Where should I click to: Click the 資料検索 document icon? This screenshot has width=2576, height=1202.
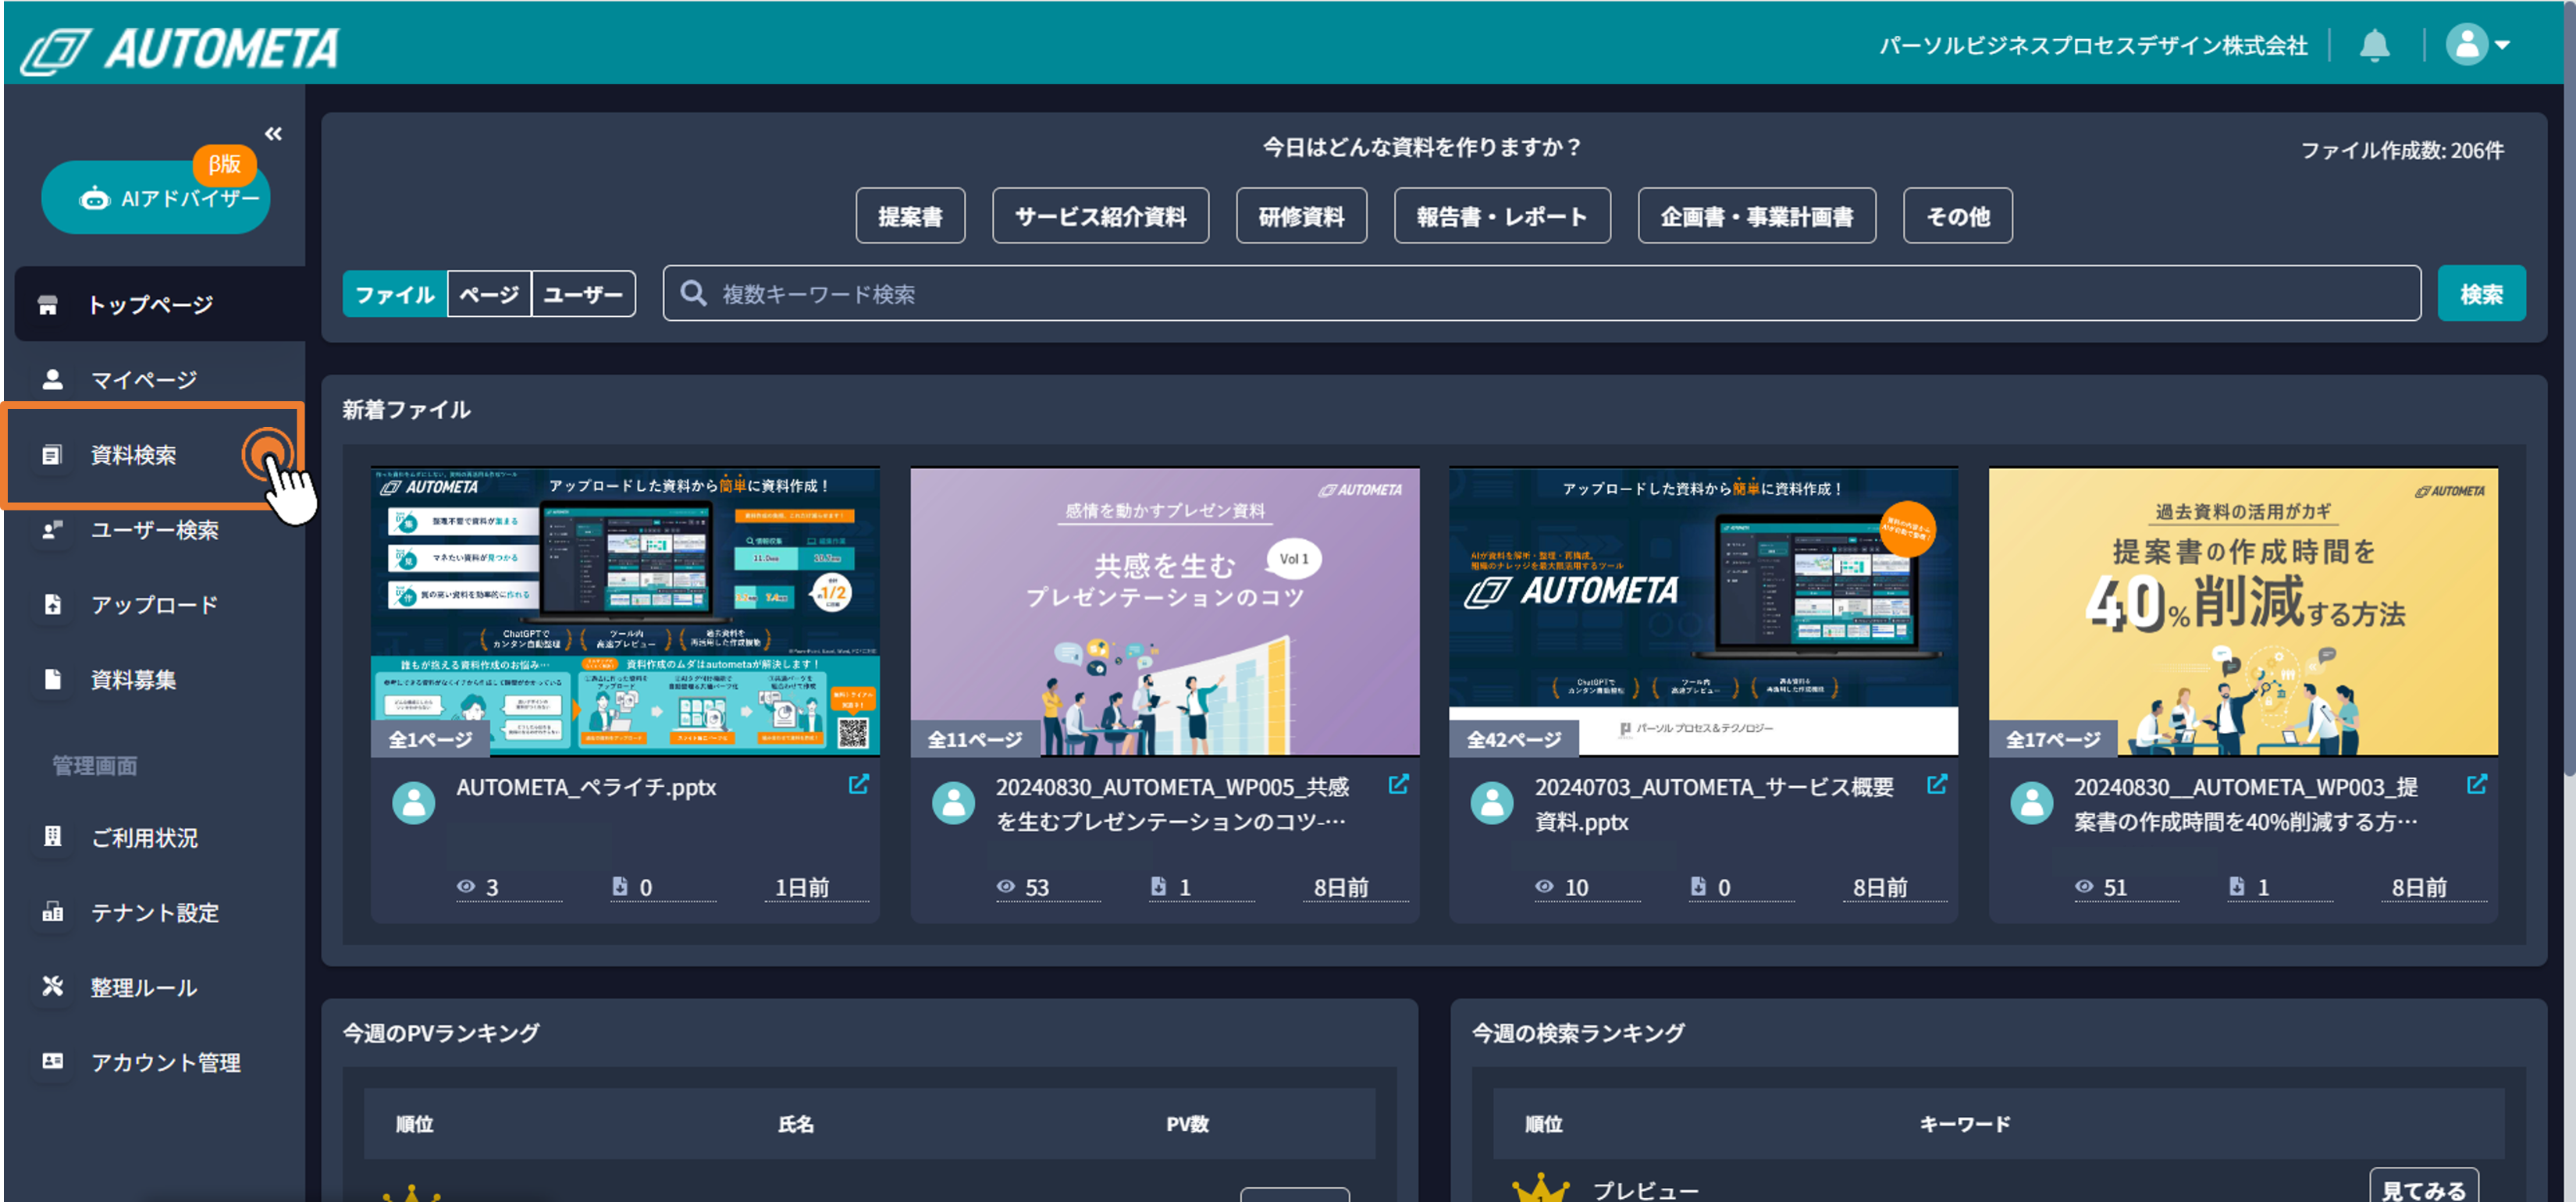tap(52, 455)
